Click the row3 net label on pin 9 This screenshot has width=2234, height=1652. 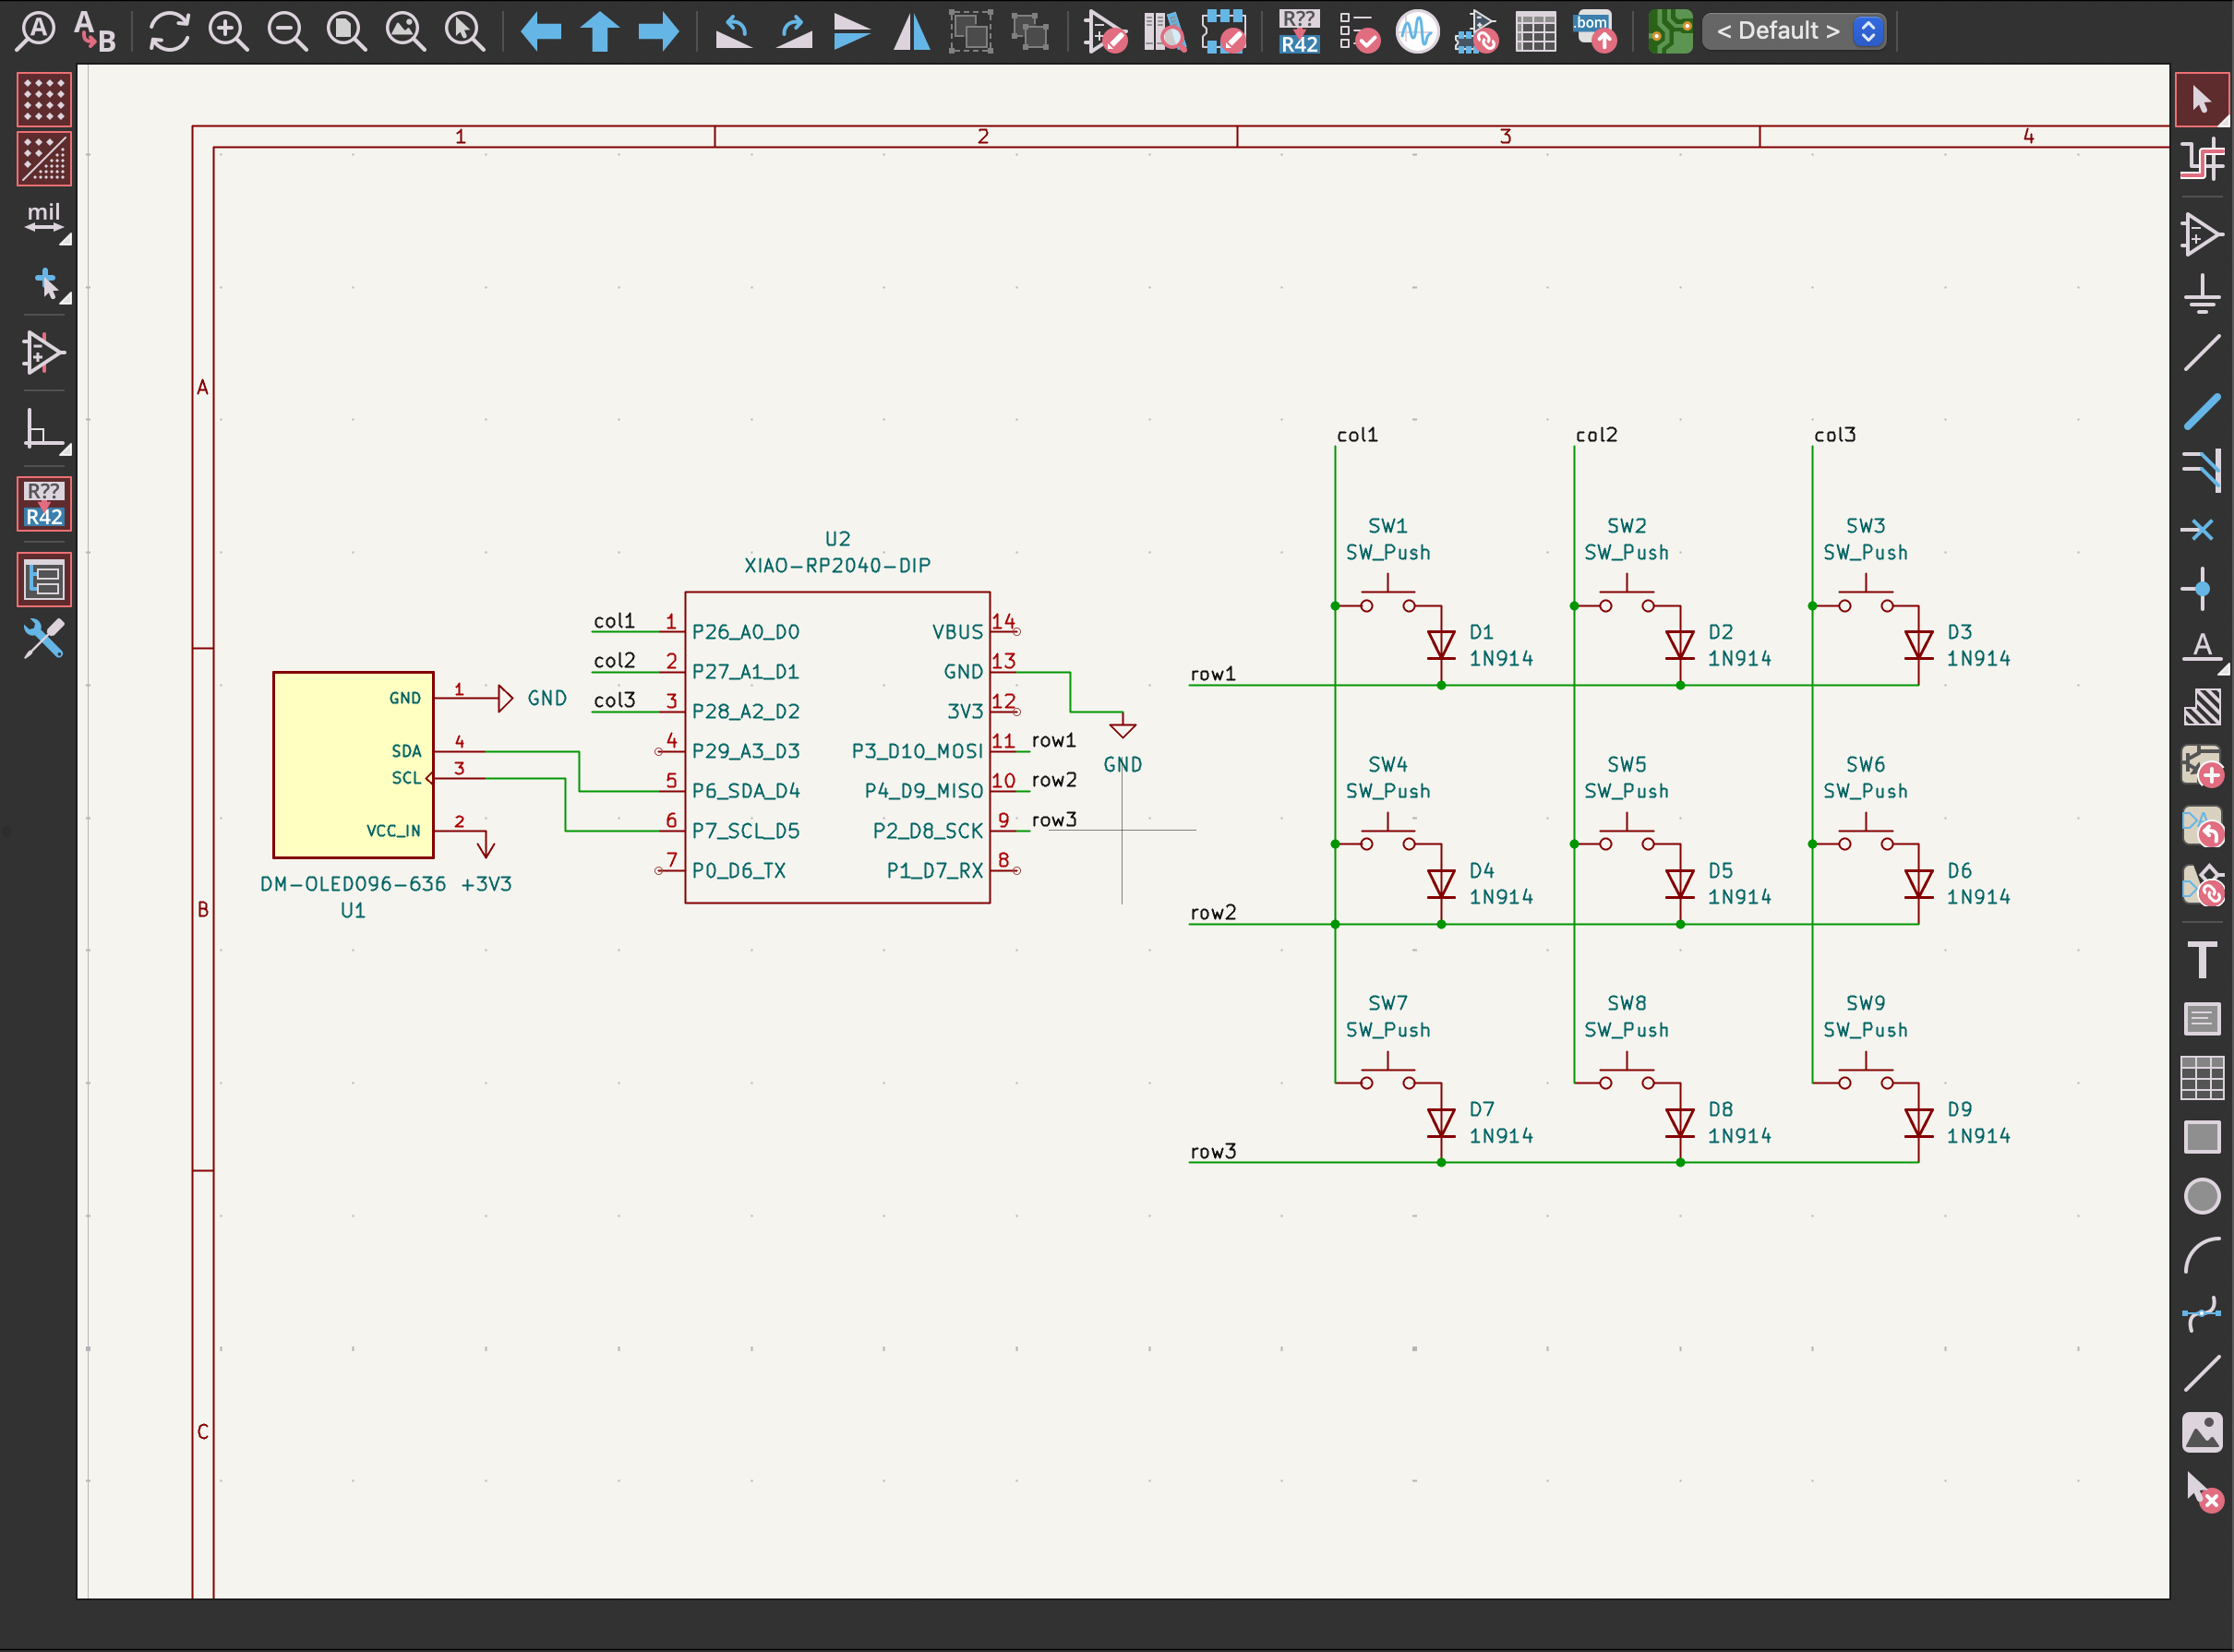[x=1054, y=819]
